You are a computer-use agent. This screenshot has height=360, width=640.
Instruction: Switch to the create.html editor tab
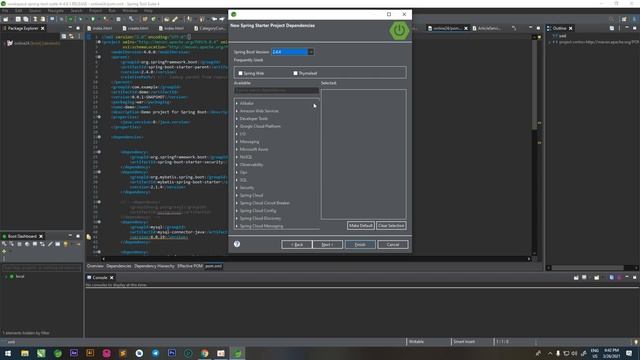(136, 28)
